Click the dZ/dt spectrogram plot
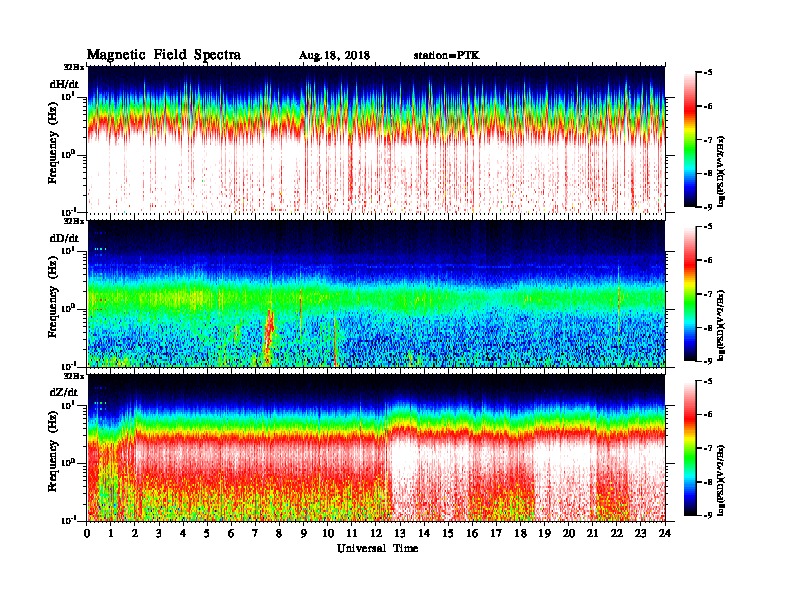Viewport: 792px width, 612px height. click(376, 448)
